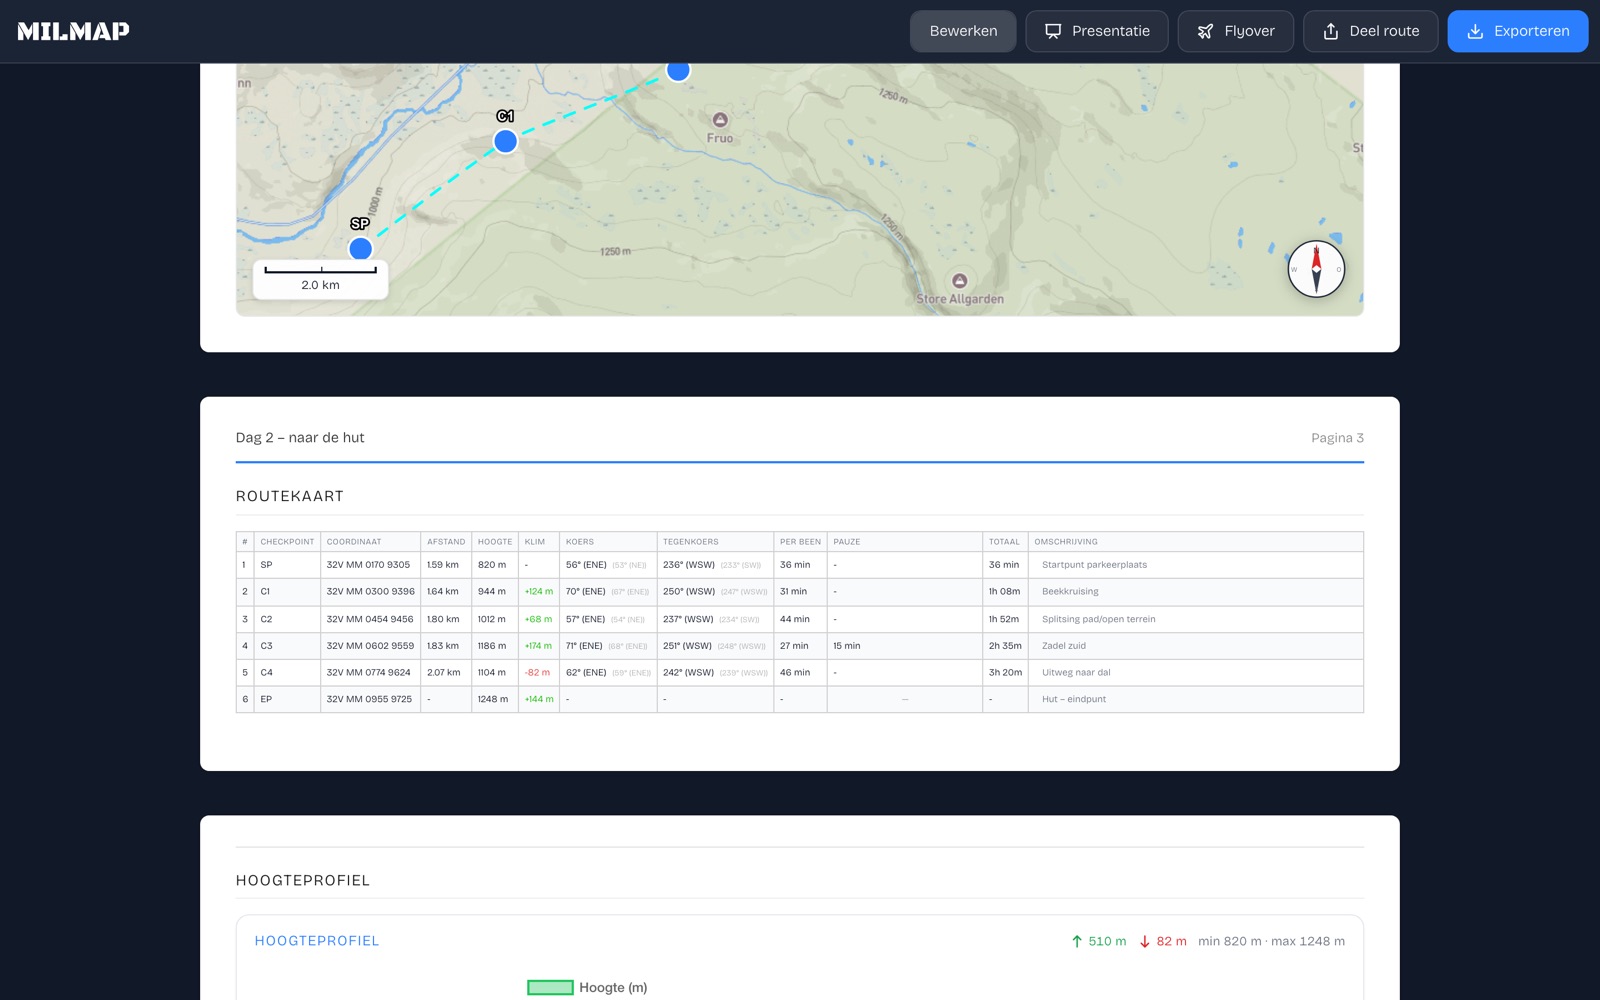This screenshot has height=1000, width=1600.
Task: Select coordinate cell 32V MM 0955 9725
Action: [369, 699]
